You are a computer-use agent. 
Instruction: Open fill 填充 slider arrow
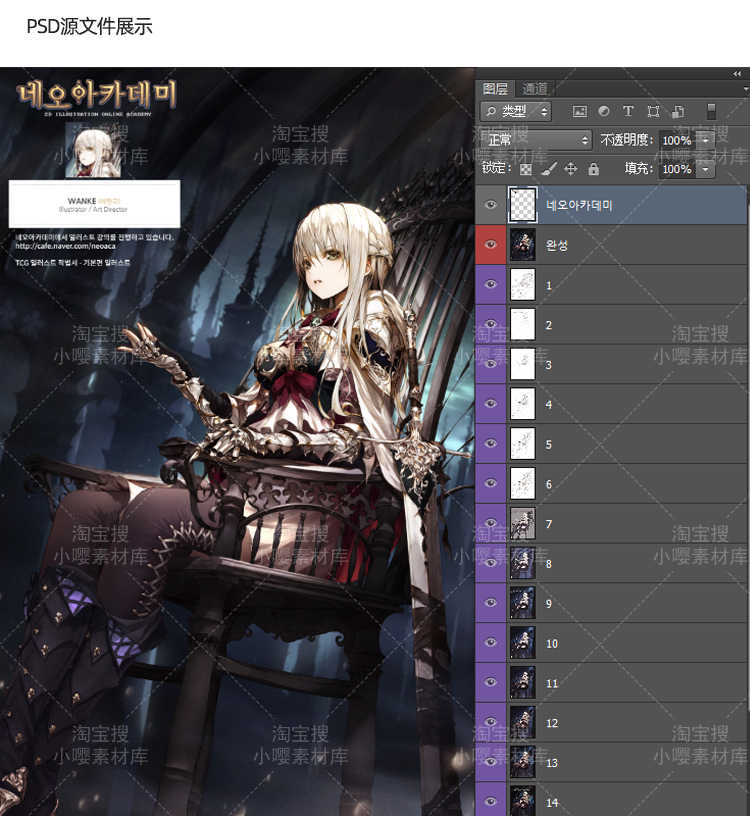click(706, 169)
